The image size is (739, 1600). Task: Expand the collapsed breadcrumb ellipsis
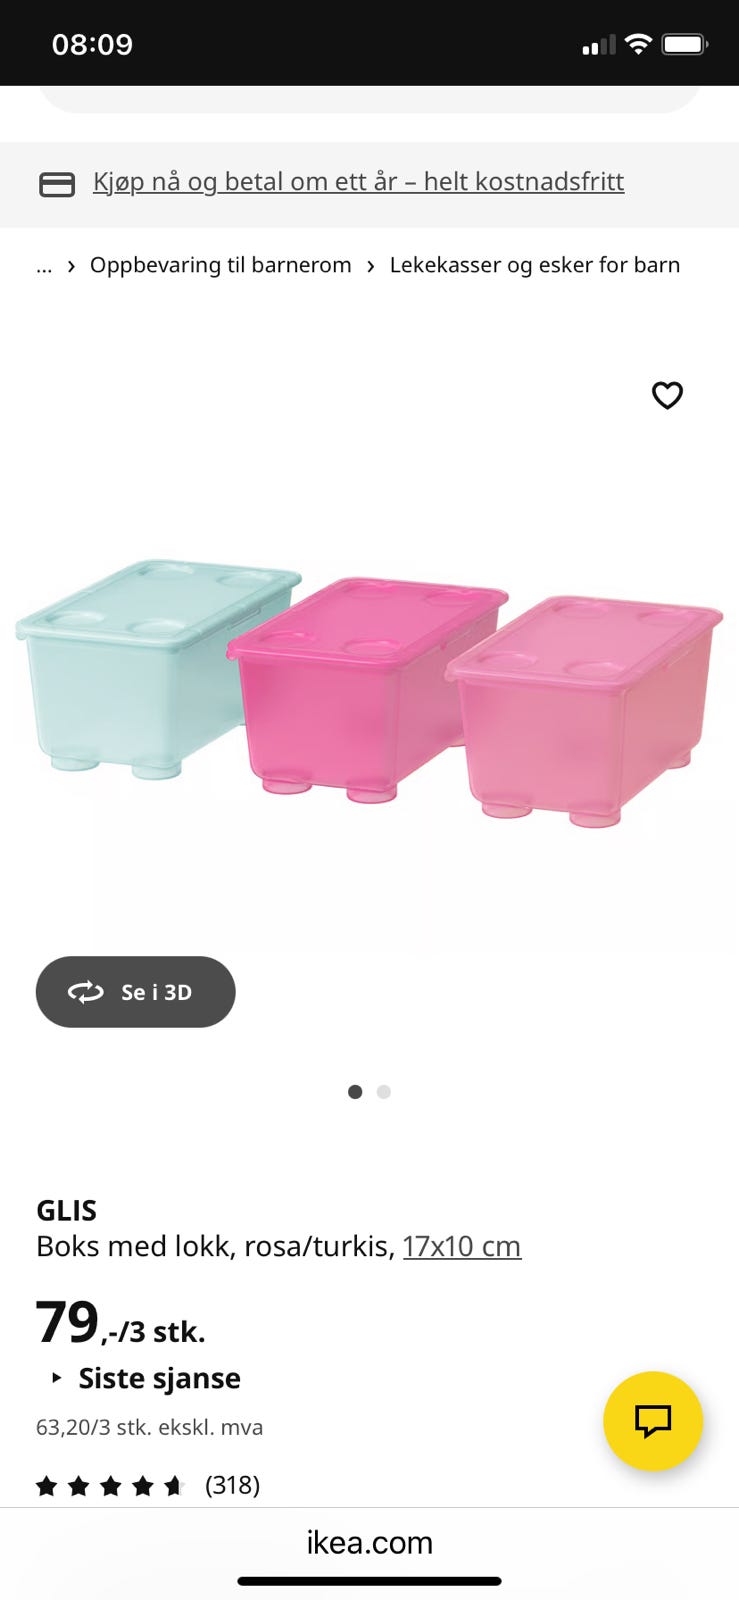point(44,265)
